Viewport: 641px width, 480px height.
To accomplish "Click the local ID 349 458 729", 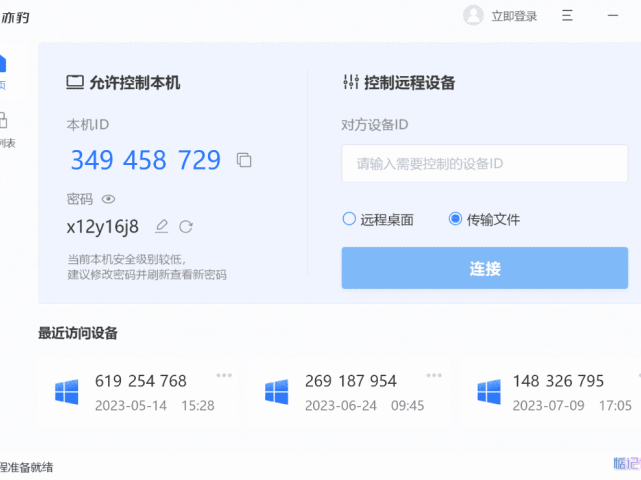I will tap(146, 160).
